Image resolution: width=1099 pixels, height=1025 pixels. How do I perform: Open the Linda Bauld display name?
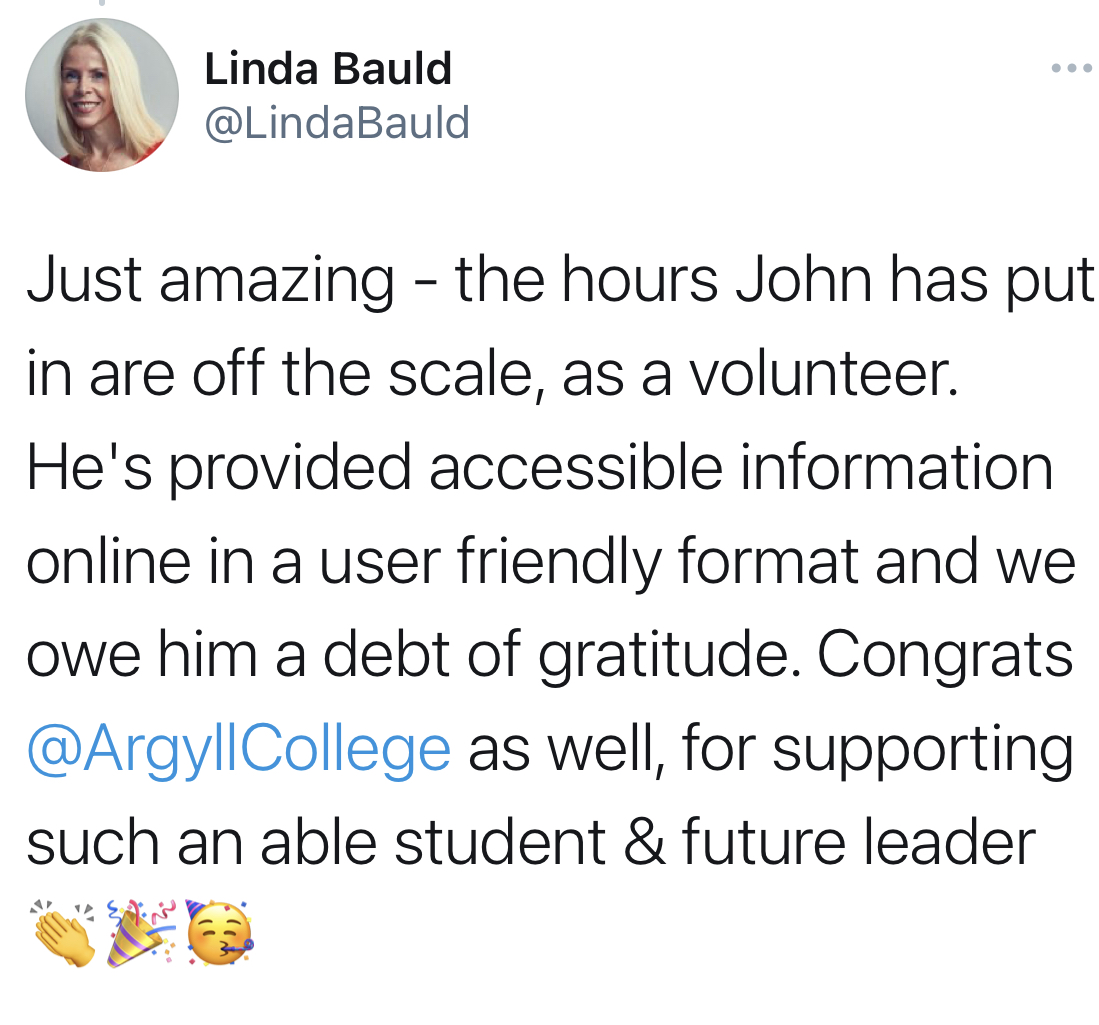(x=328, y=69)
